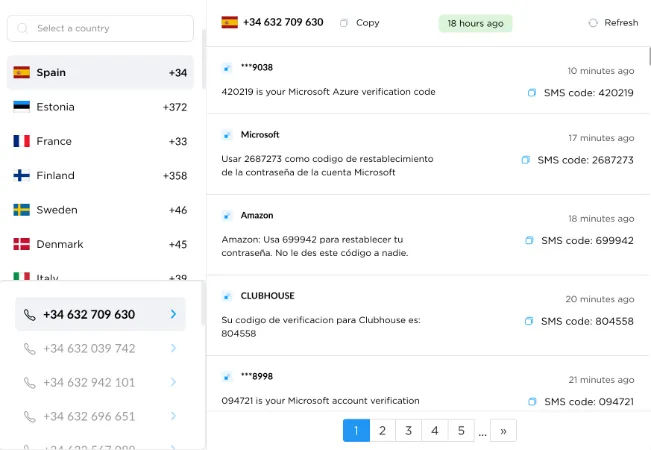Viewport: 651px width, 450px height.
Task: Copy SMS code 699942 icon
Action: tap(529, 240)
